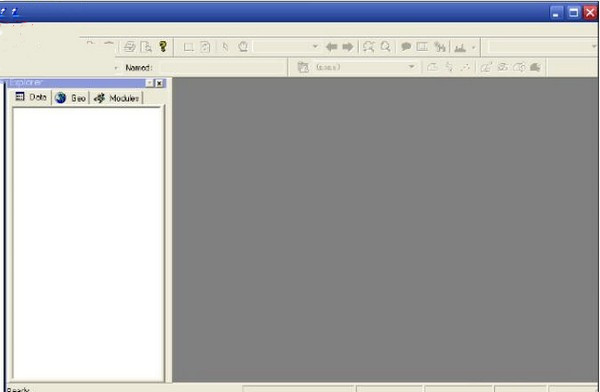Click the Explorer panel pin/menu button
600x392 pixels.
[x=150, y=83]
